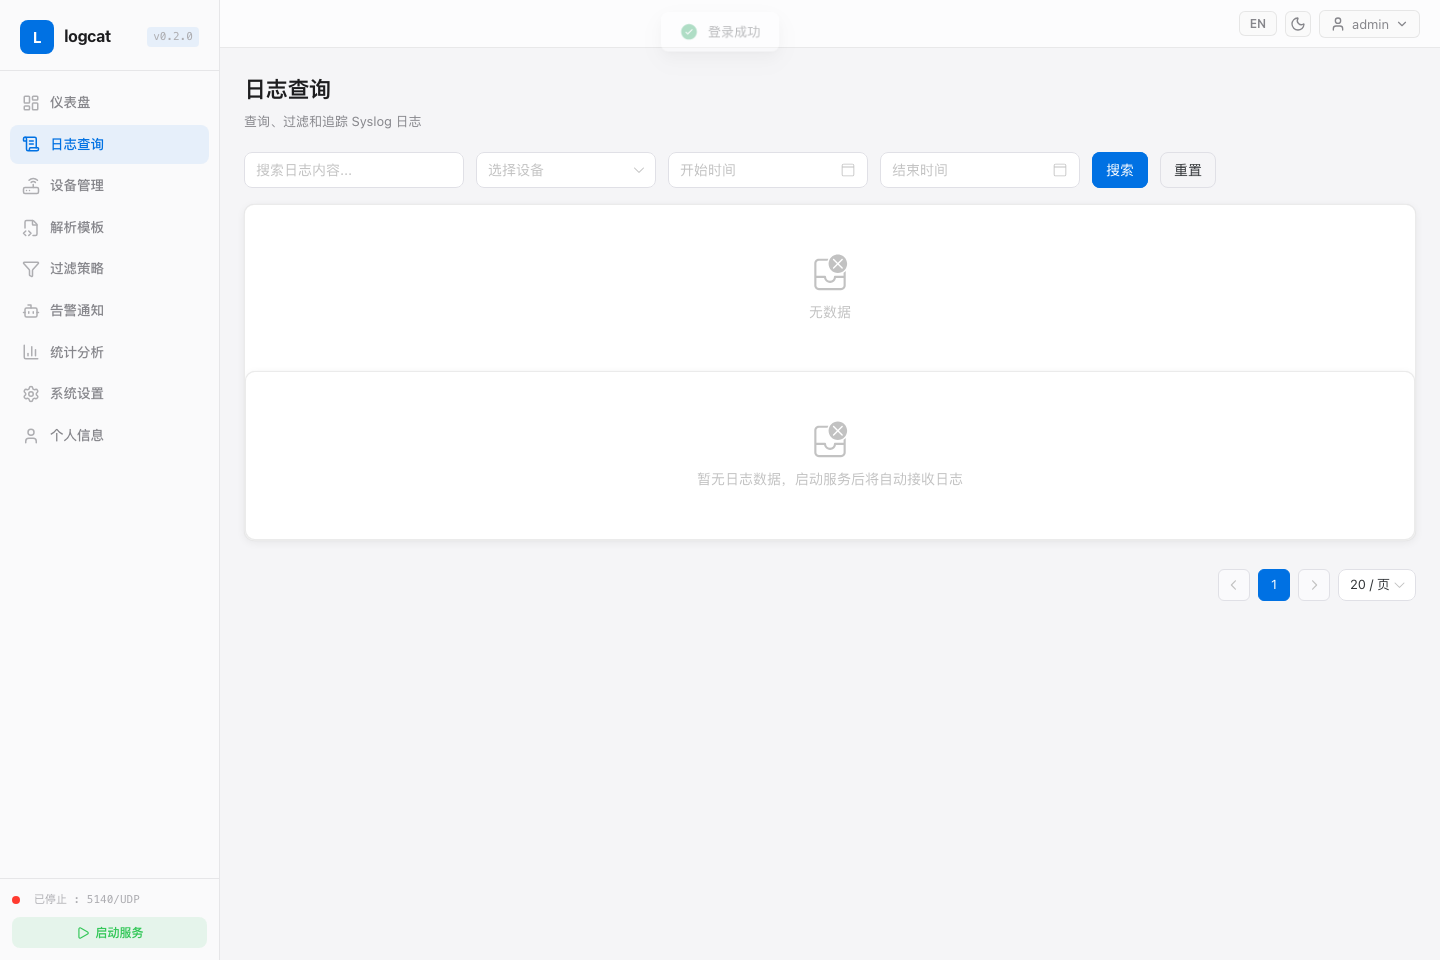Screen dimensions: 1440x960
Task: Select page 1 in pagination
Action: tap(1274, 585)
